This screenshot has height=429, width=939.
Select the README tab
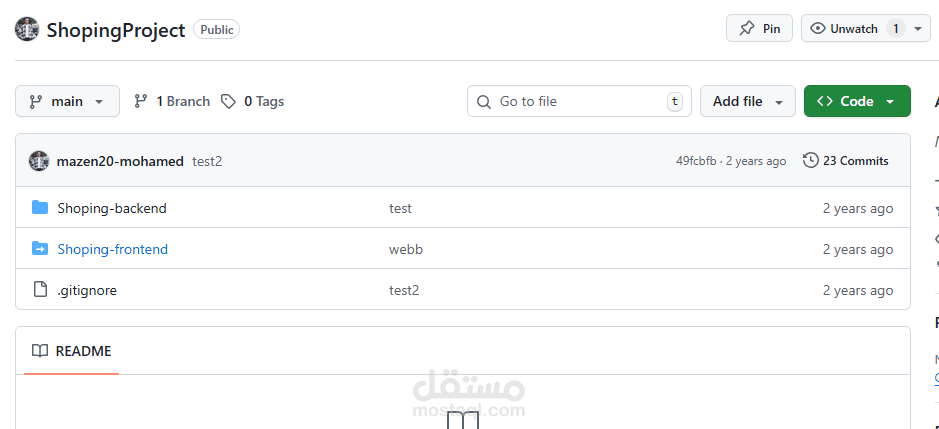71,351
